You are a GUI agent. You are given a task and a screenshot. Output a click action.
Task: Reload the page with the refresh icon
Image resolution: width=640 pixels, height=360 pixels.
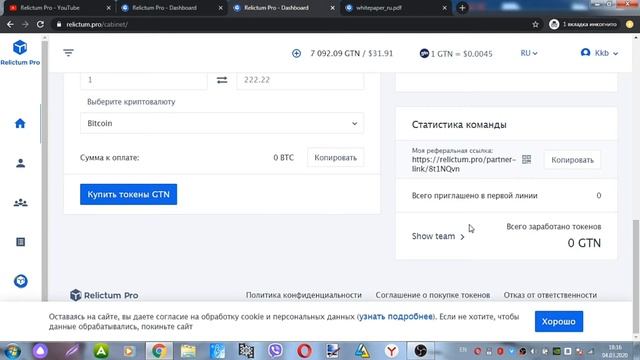pos(40,24)
